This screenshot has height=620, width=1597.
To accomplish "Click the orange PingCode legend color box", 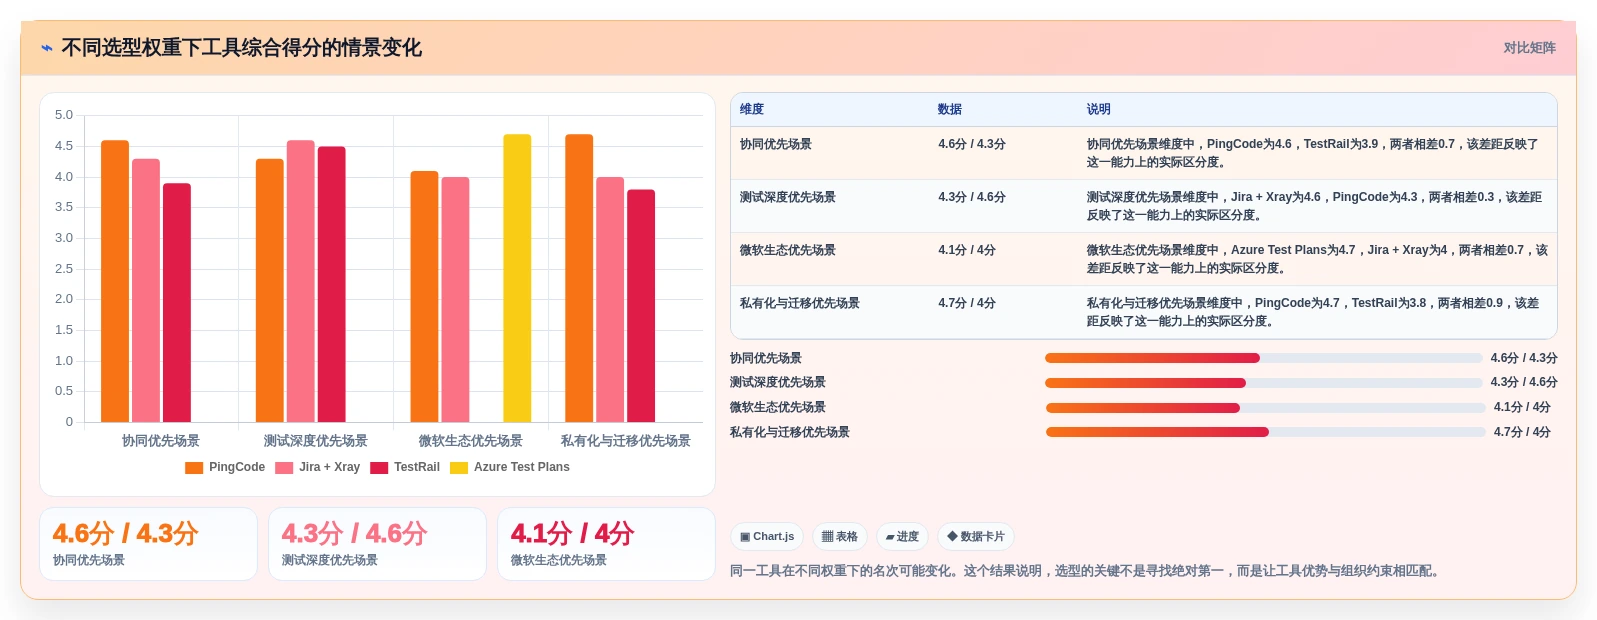I will coord(194,467).
